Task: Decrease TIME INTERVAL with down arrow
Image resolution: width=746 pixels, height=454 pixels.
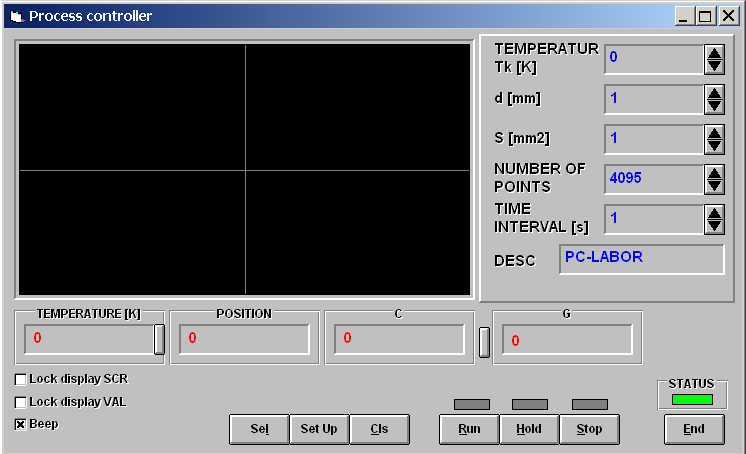Action: click(x=714, y=227)
